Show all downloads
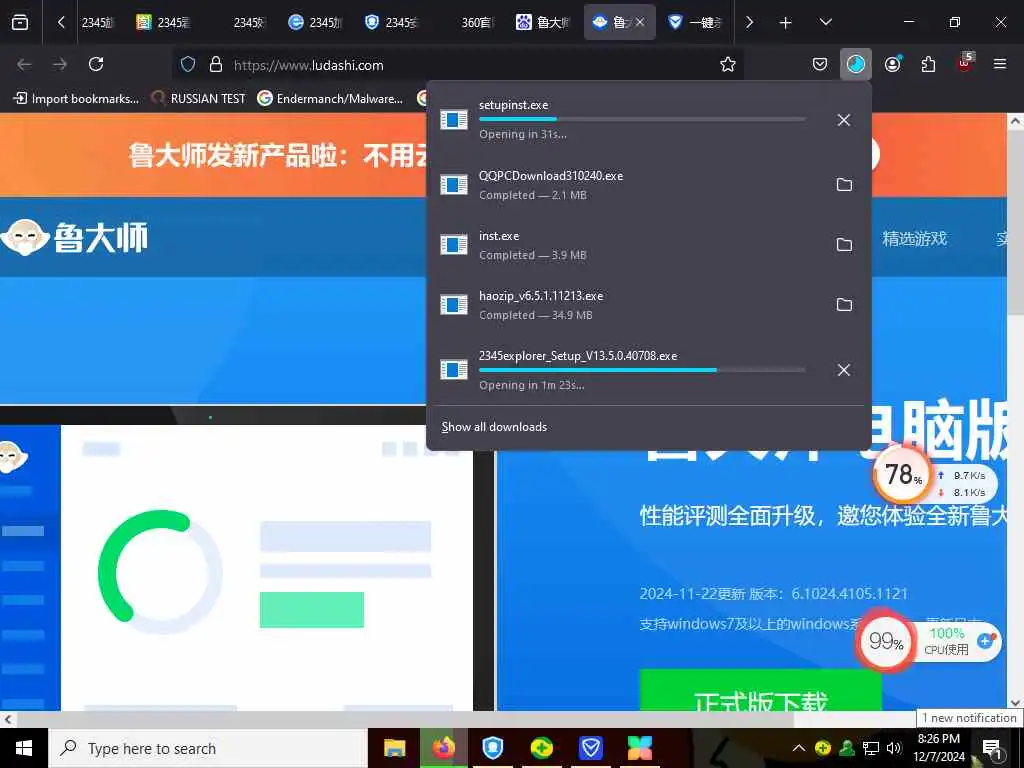The height and width of the screenshot is (768, 1024). pyautogui.click(x=494, y=427)
